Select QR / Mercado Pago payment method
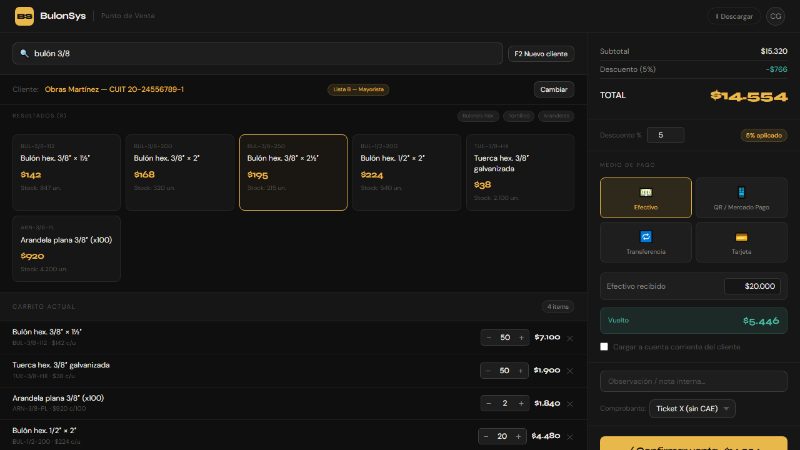This screenshot has width=800, height=450. [x=741, y=197]
